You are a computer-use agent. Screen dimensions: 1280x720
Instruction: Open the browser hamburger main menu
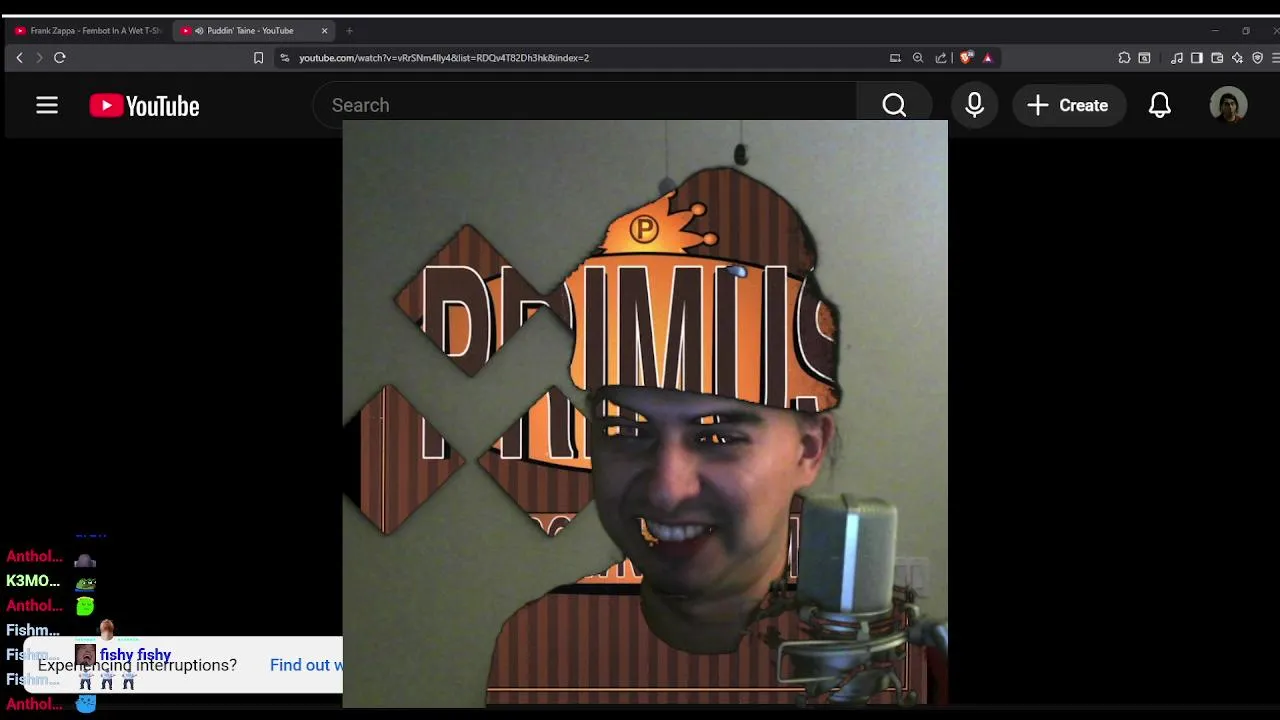[x=1276, y=58]
